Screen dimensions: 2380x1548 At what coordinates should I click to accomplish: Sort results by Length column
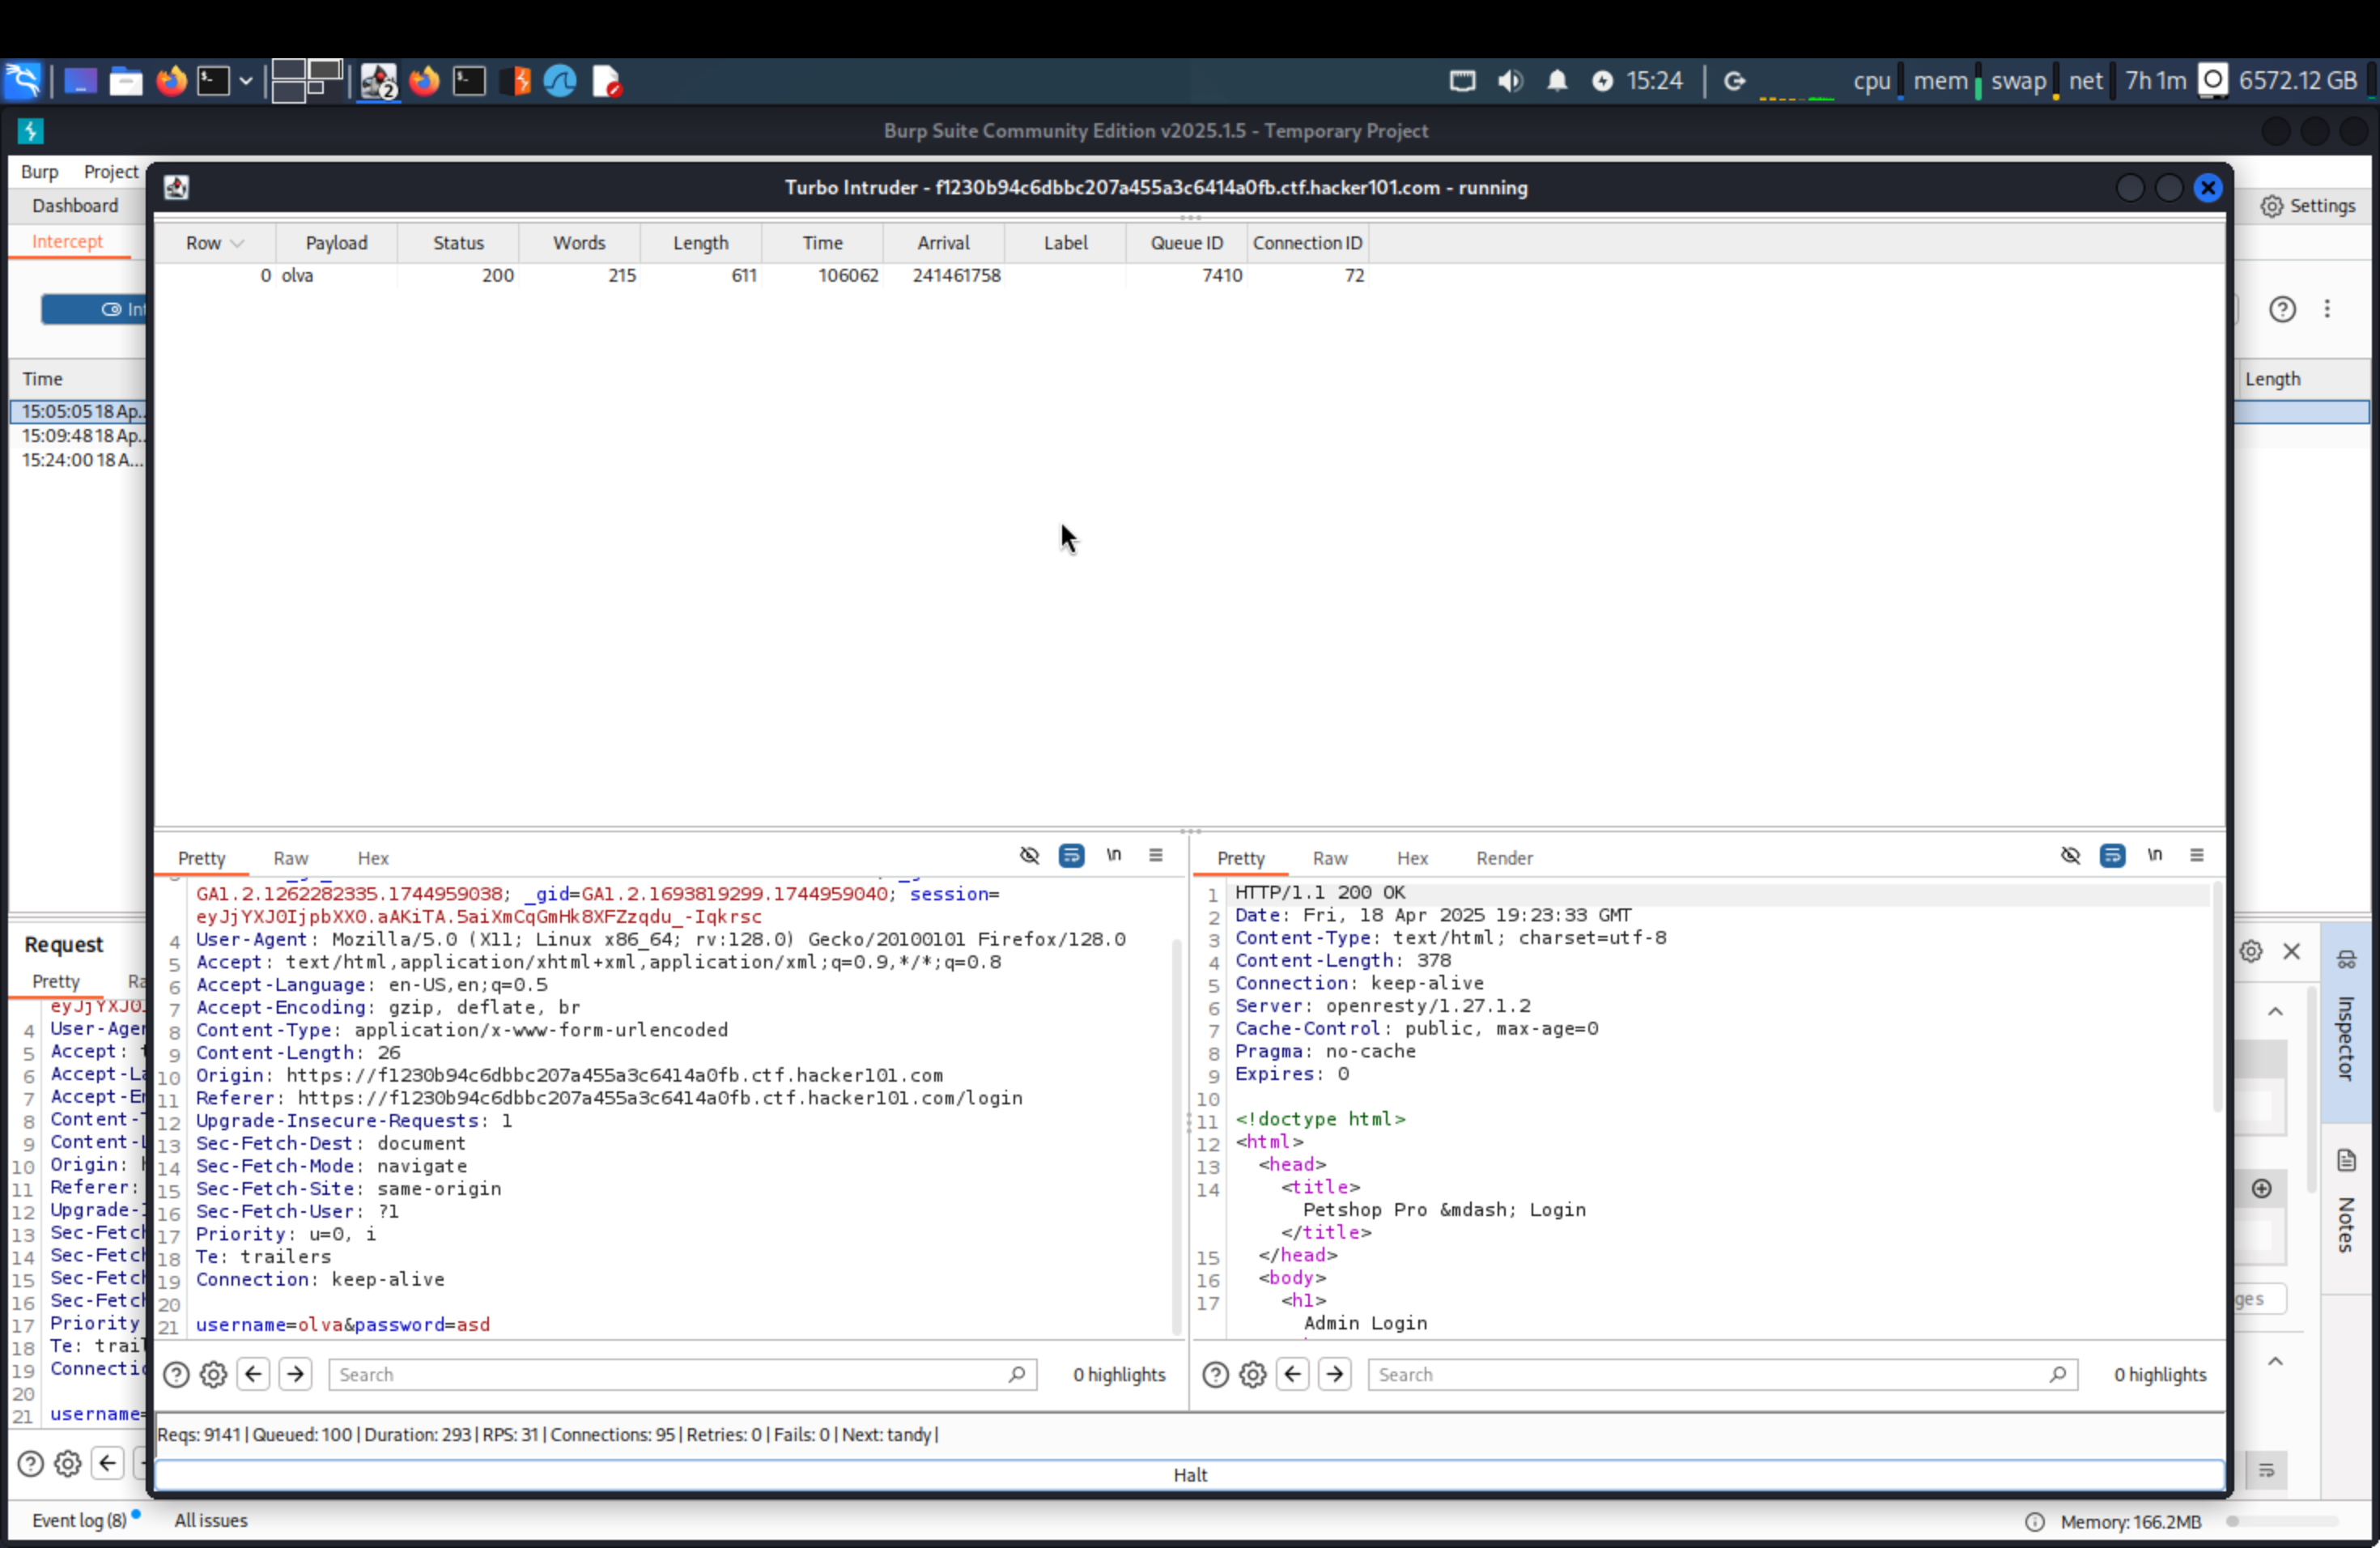(x=701, y=243)
